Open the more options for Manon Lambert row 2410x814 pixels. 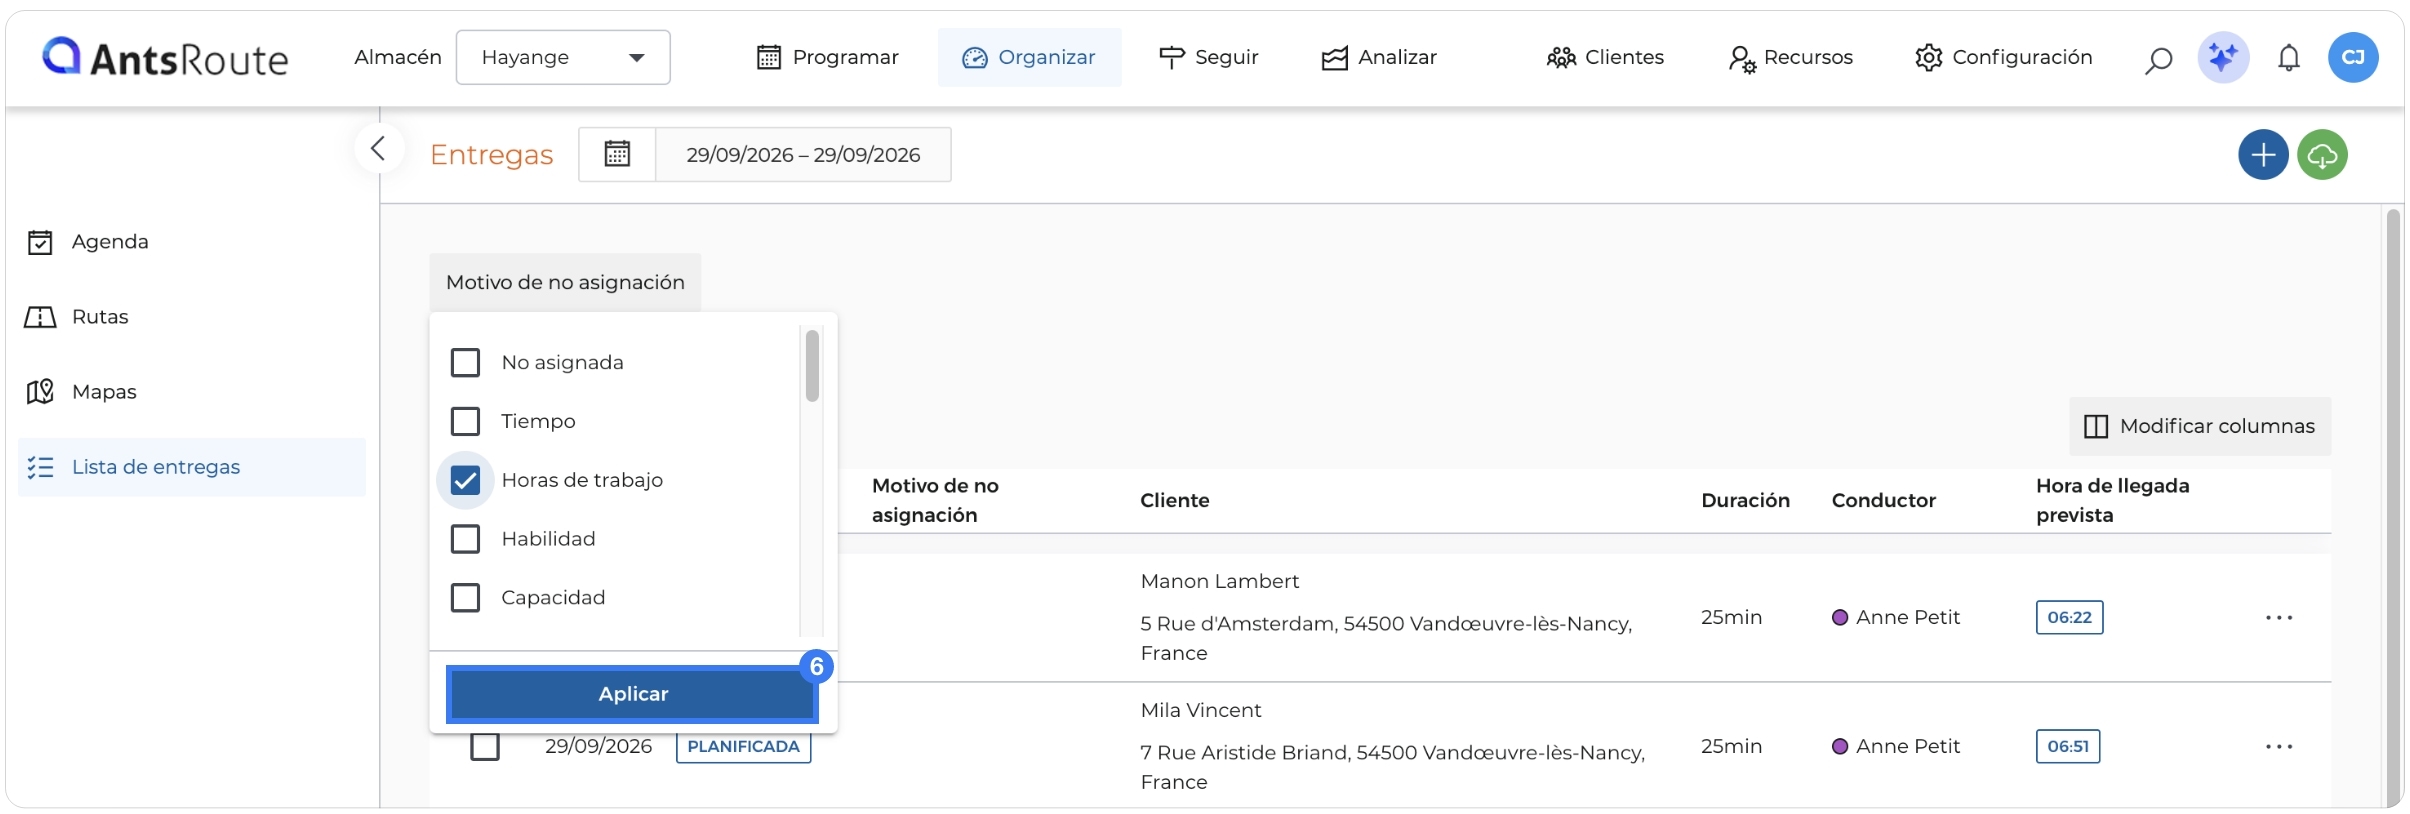coord(2279,617)
